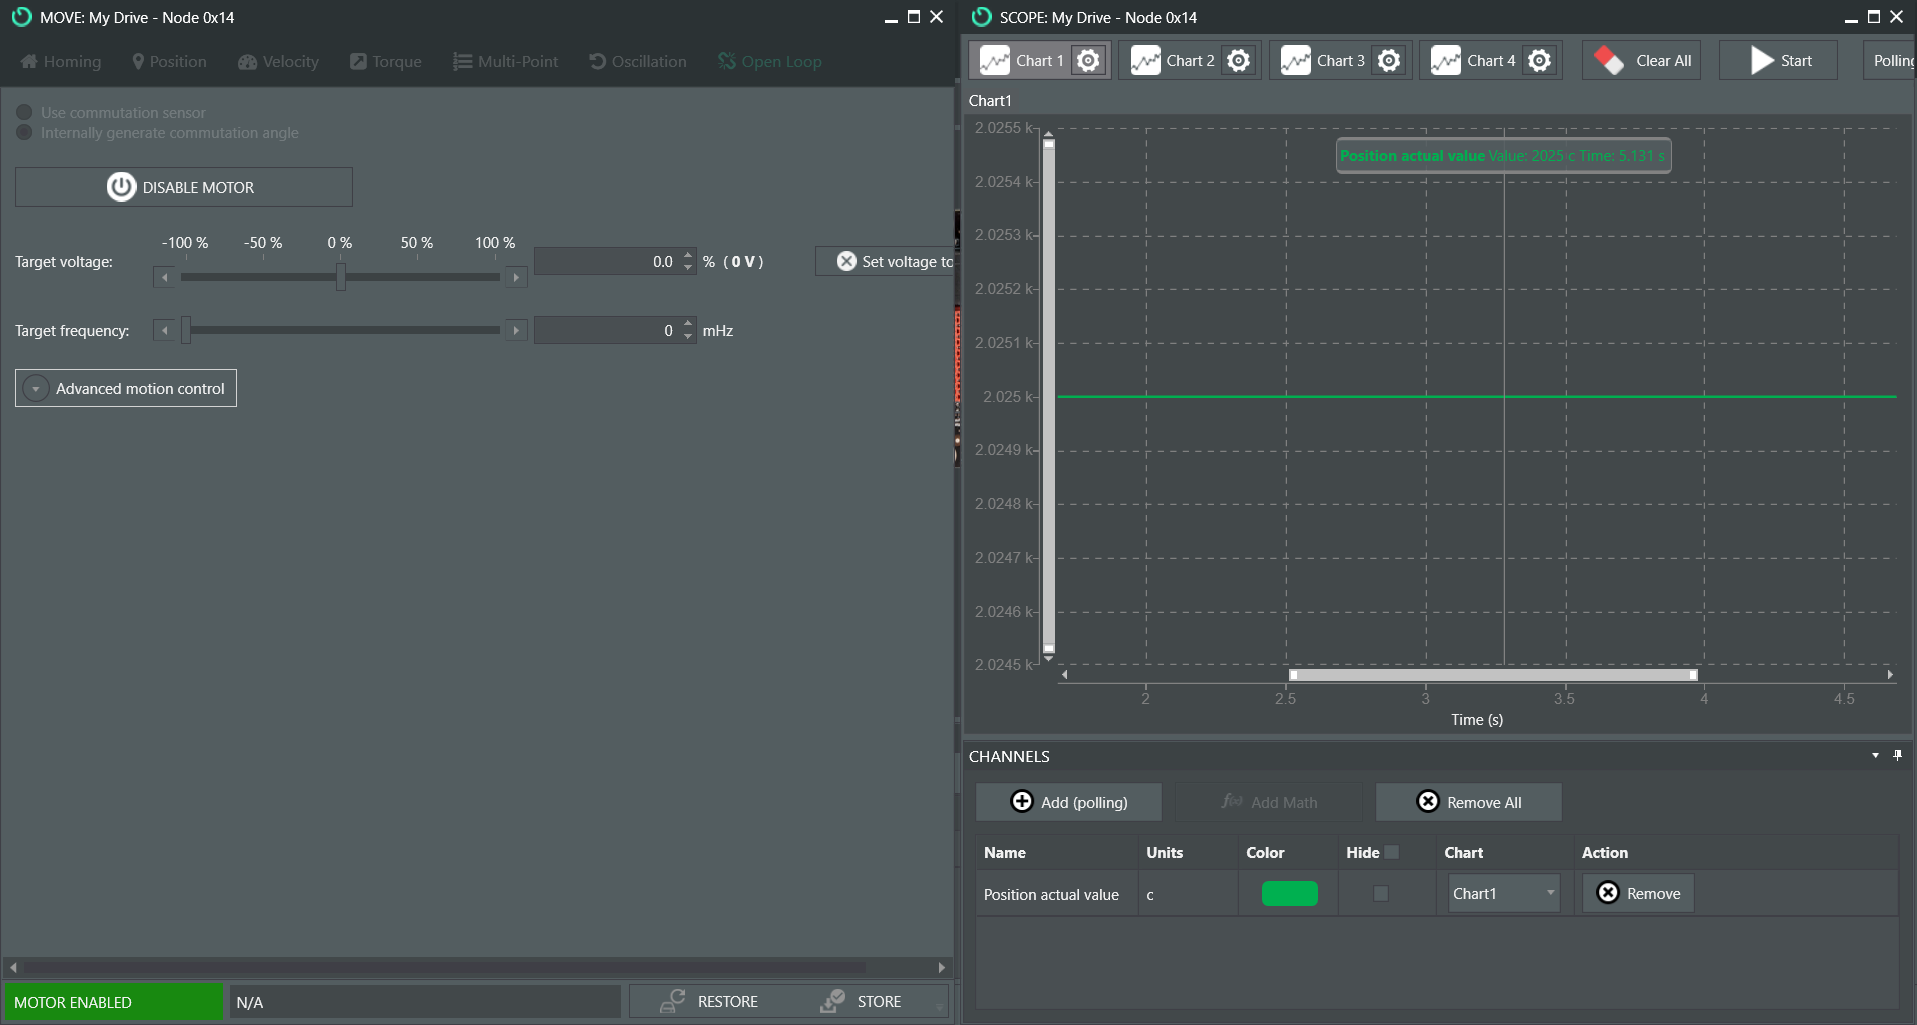Click the RESTORE icon in MOVE footer
Viewport: 1917px width, 1025px height.
pos(673,1001)
